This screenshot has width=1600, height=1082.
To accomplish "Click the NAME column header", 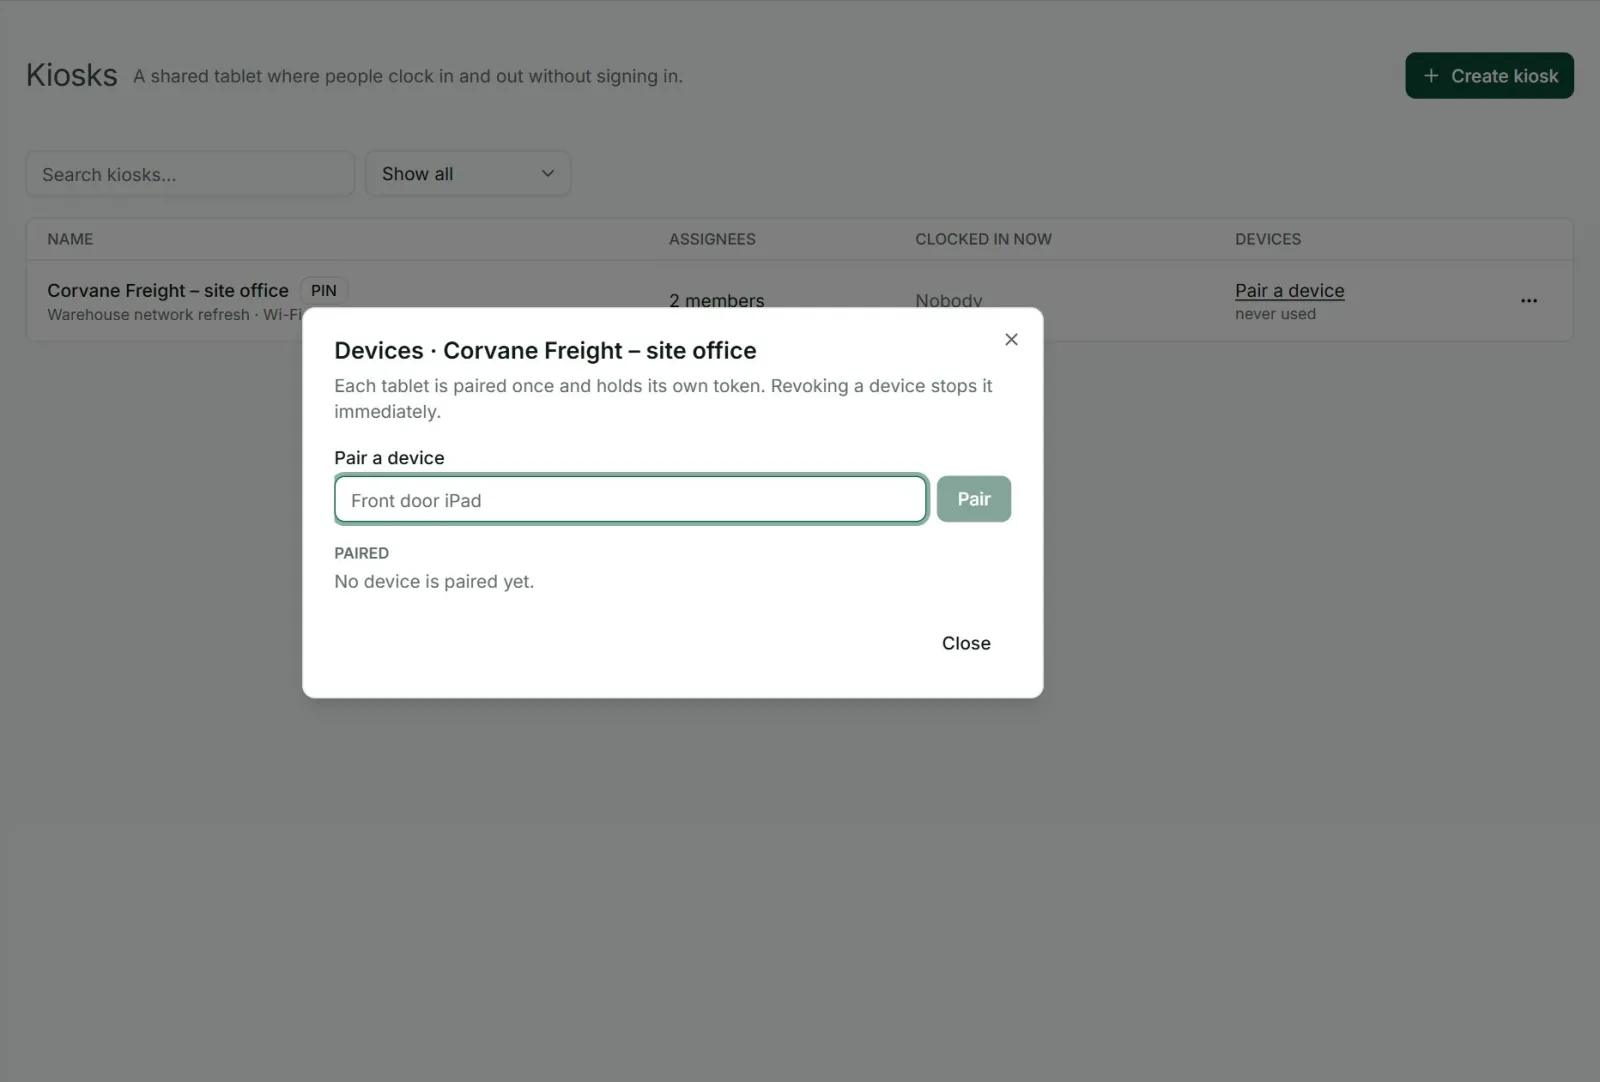I will pos(70,240).
